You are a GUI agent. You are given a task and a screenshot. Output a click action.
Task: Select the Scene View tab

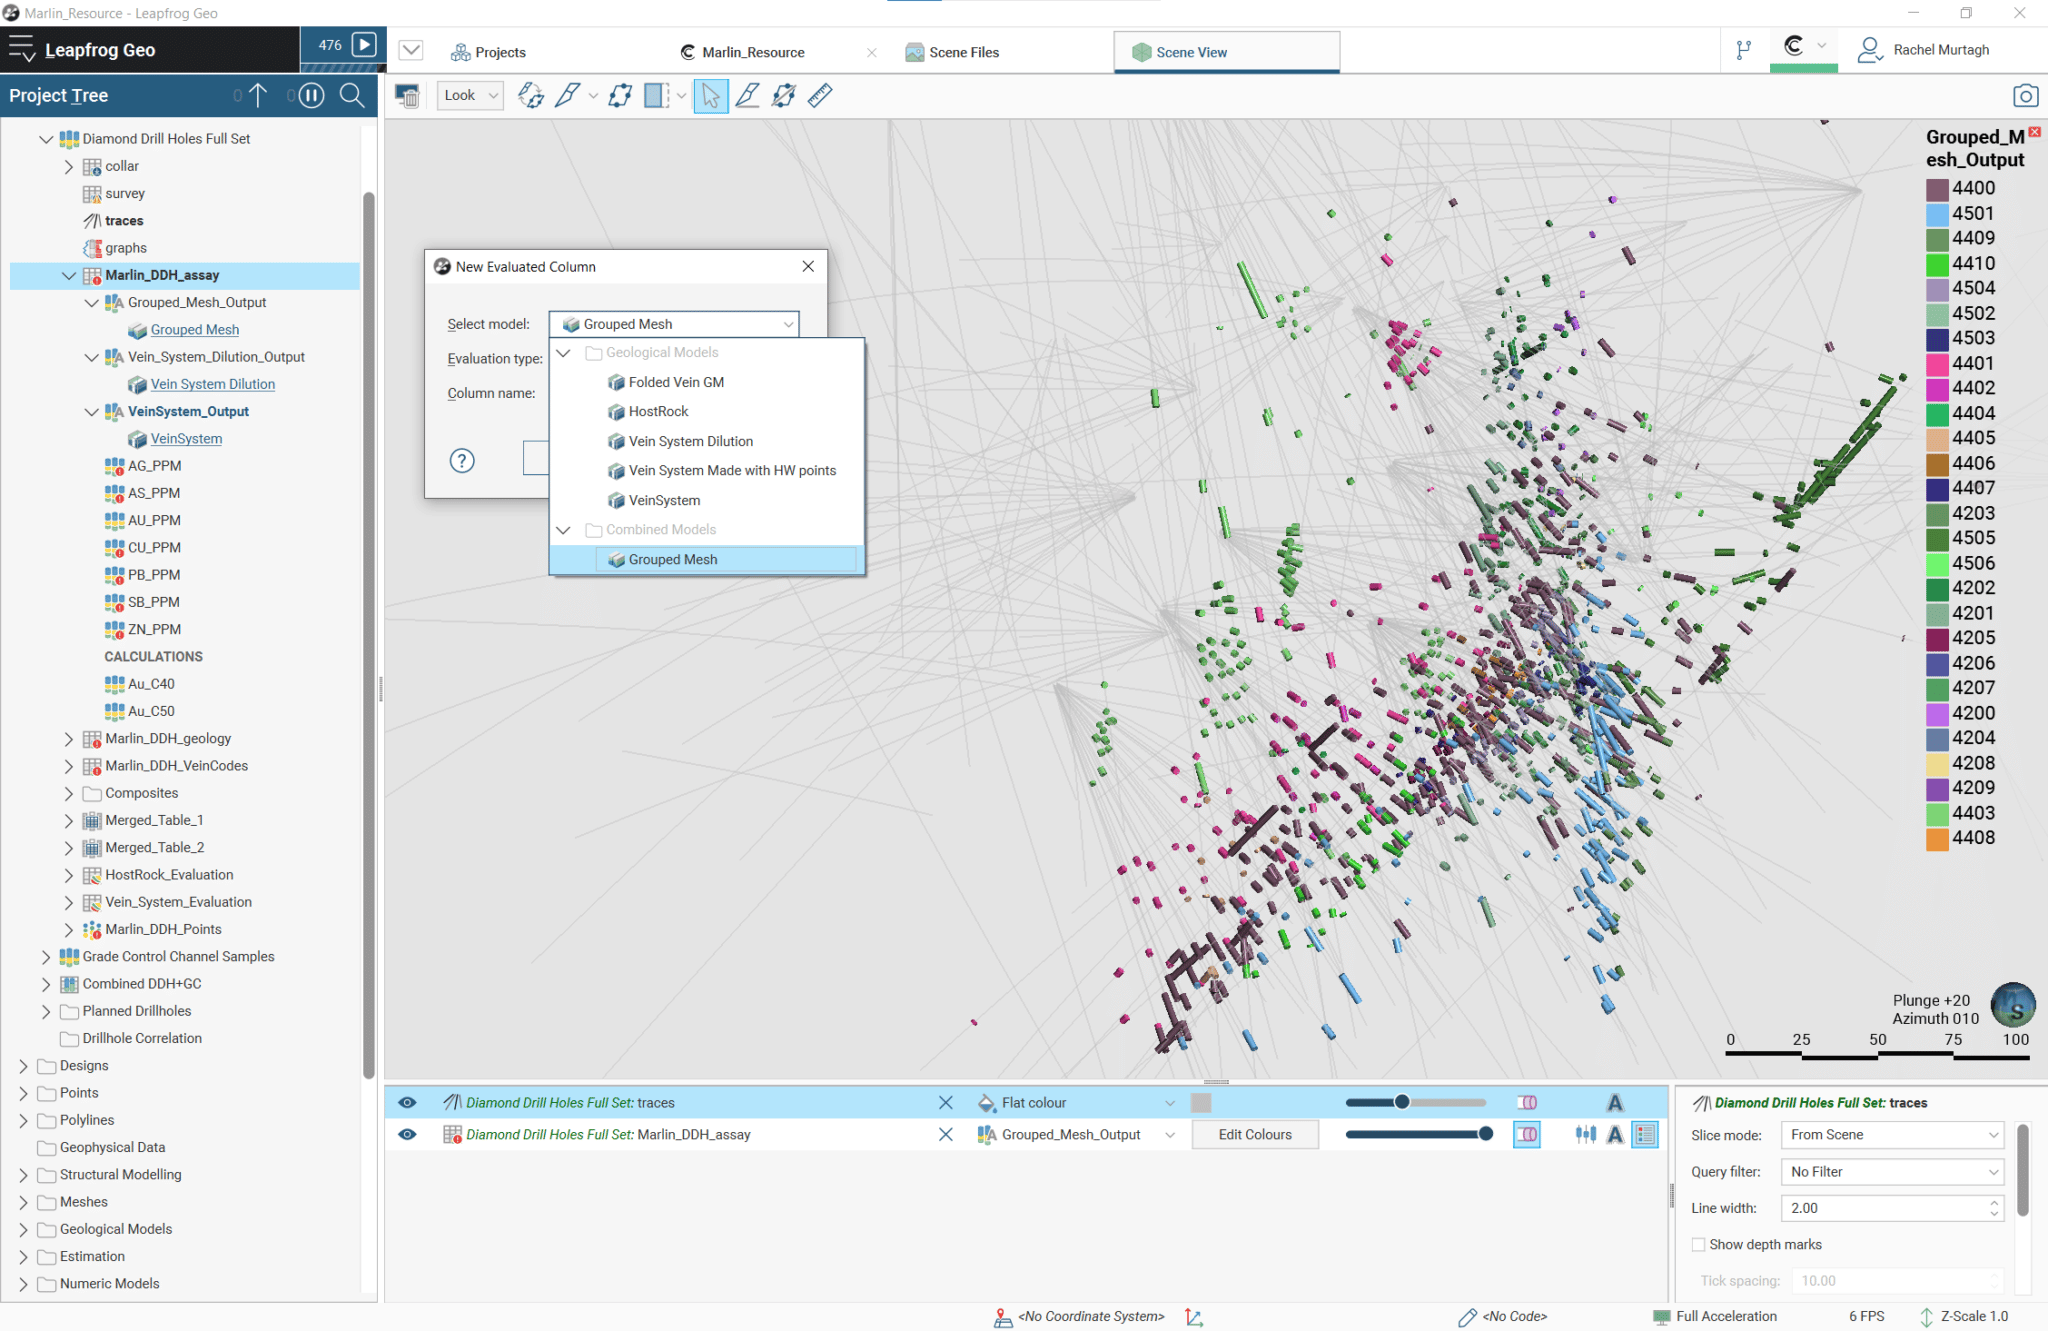(x=1226, y=52)
